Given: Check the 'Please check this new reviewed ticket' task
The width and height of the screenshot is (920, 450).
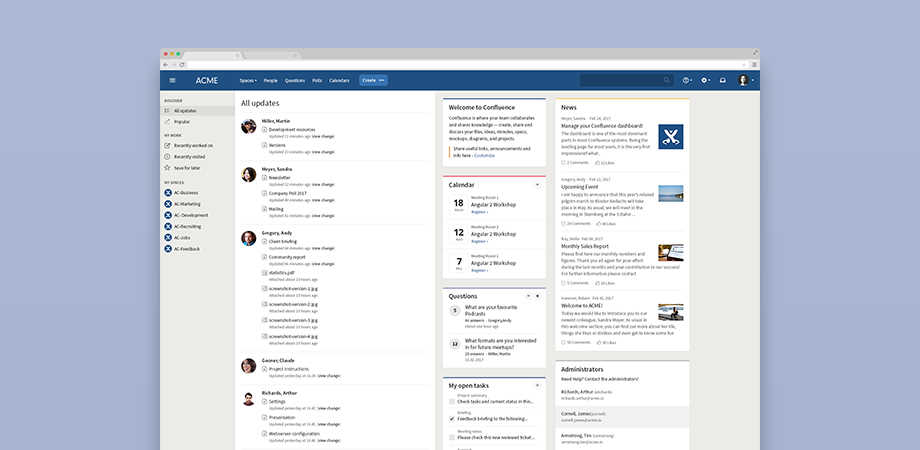Looking at the screenshot, I should pyautogui.click(x=452, y=437).
